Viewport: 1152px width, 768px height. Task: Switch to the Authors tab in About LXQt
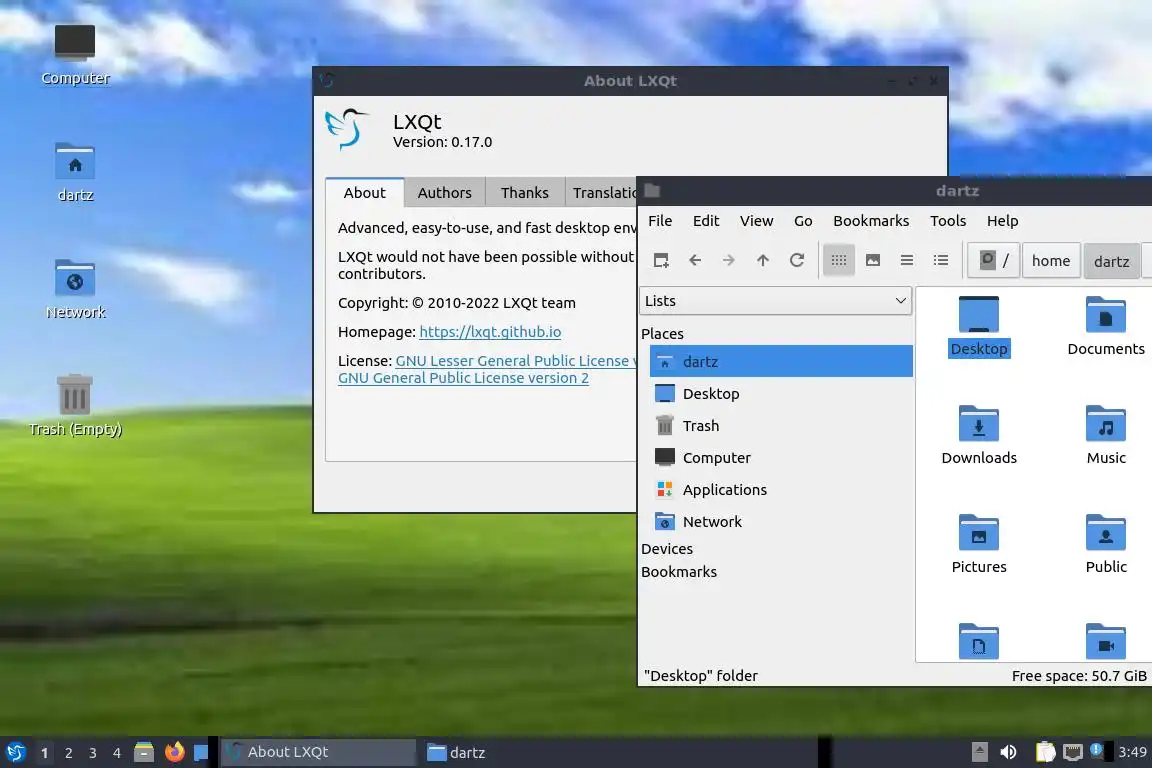(444, 193)
